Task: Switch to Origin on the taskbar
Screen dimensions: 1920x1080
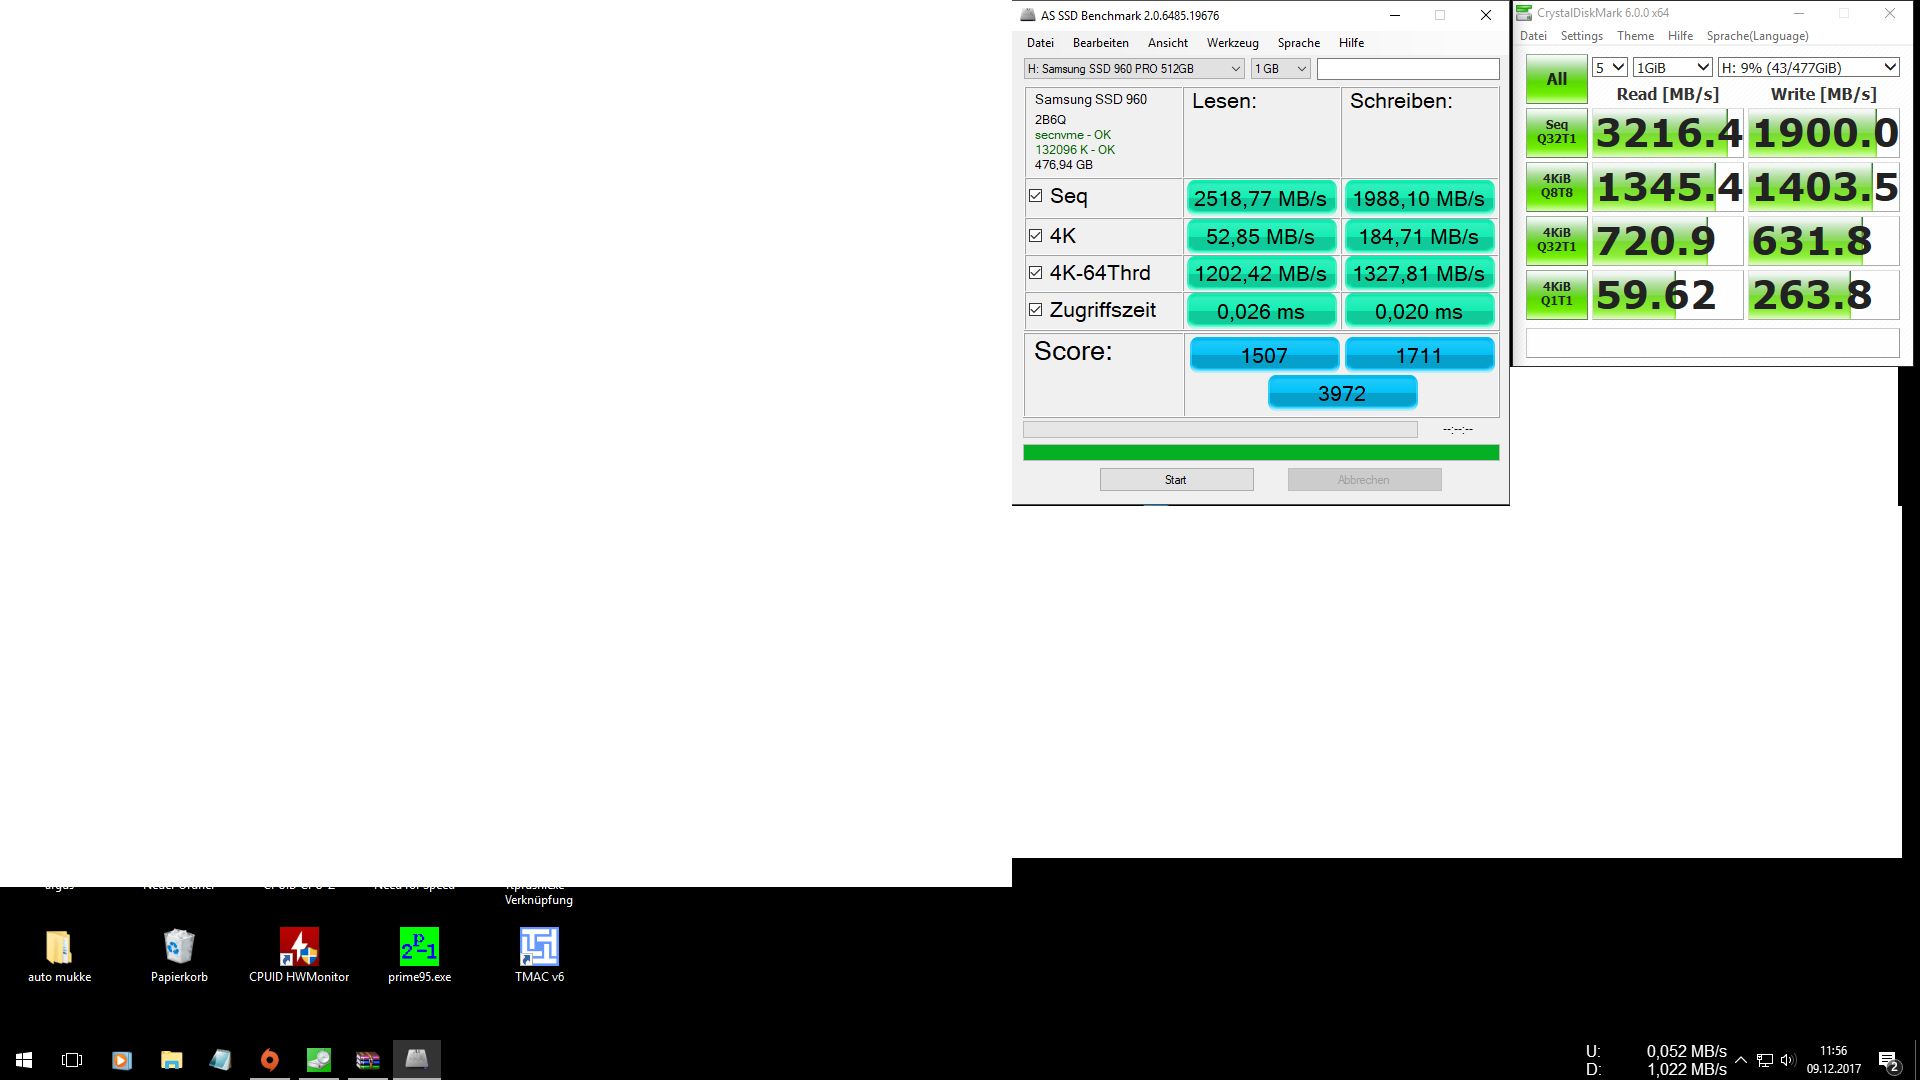Action: (x=270, y=1060)
